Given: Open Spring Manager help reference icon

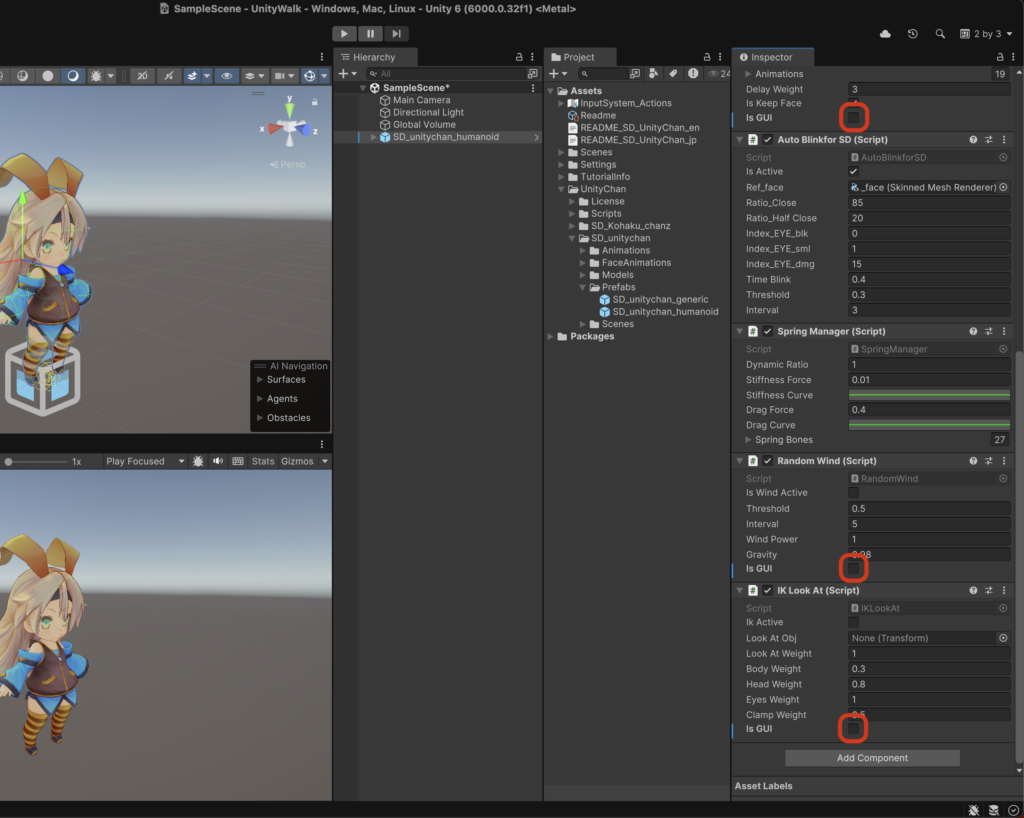Looking at the screenshot, I should point(973,331).
